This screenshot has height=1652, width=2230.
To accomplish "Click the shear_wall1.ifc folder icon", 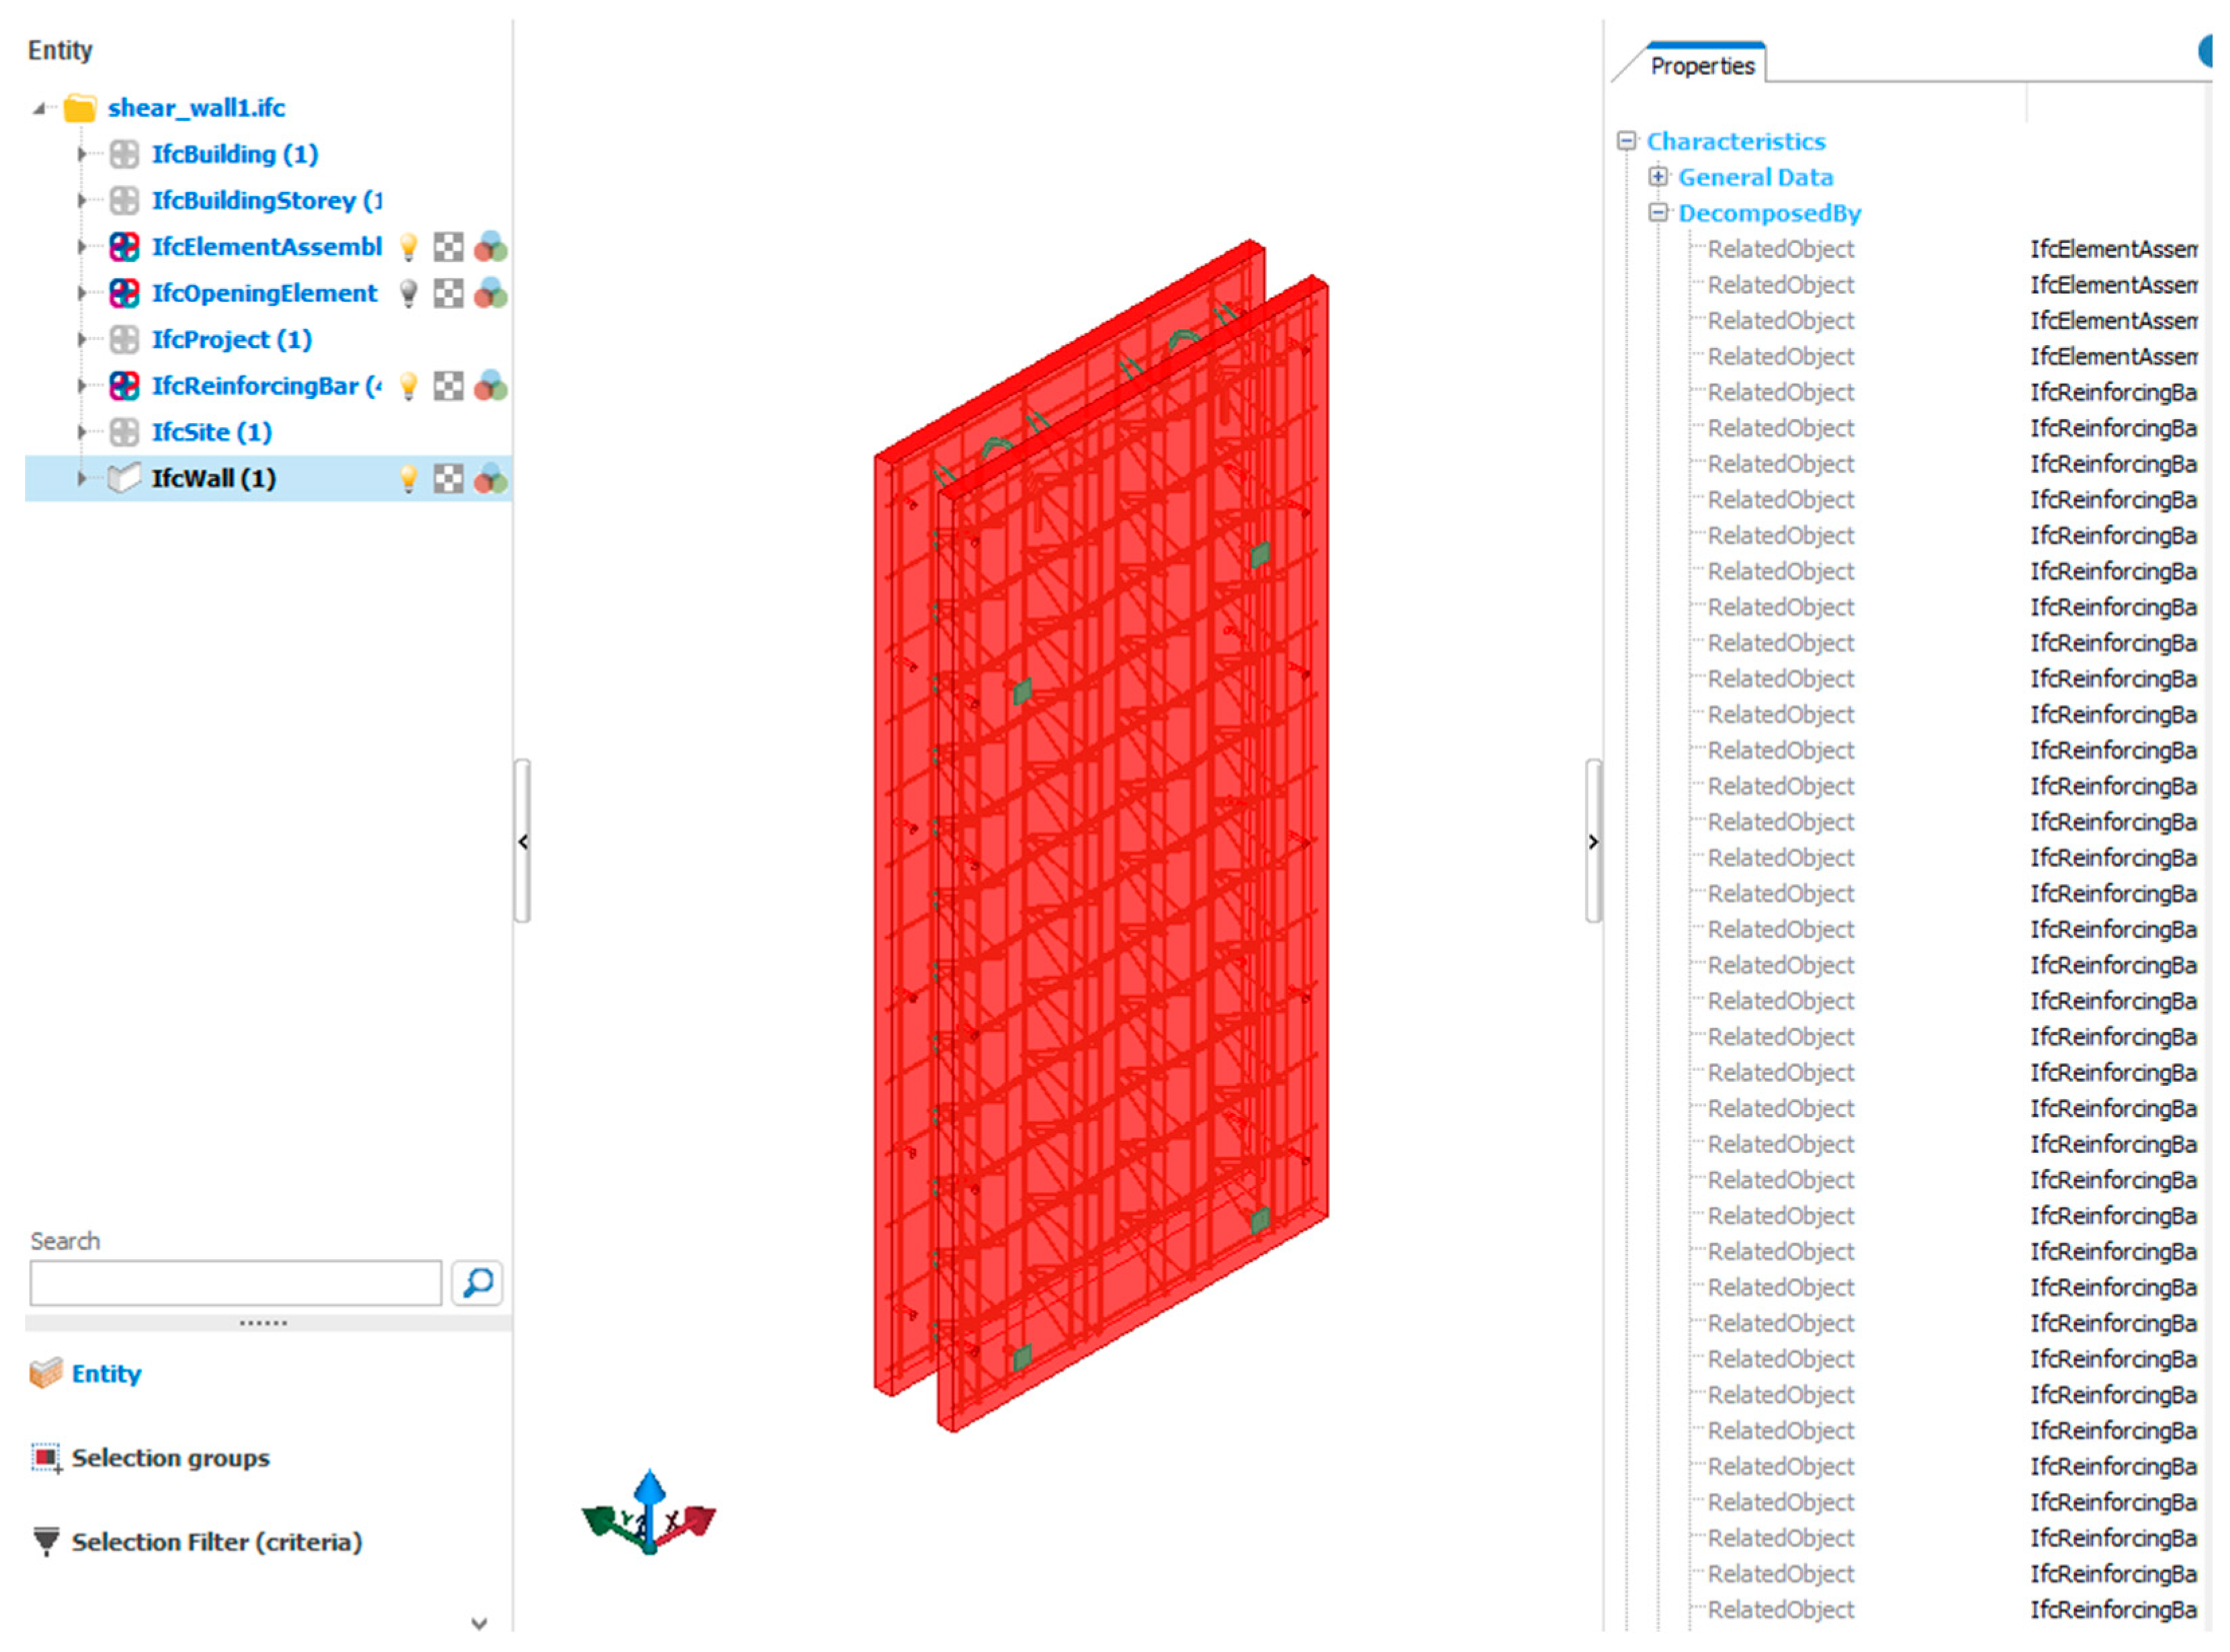I will click(80, 108).
